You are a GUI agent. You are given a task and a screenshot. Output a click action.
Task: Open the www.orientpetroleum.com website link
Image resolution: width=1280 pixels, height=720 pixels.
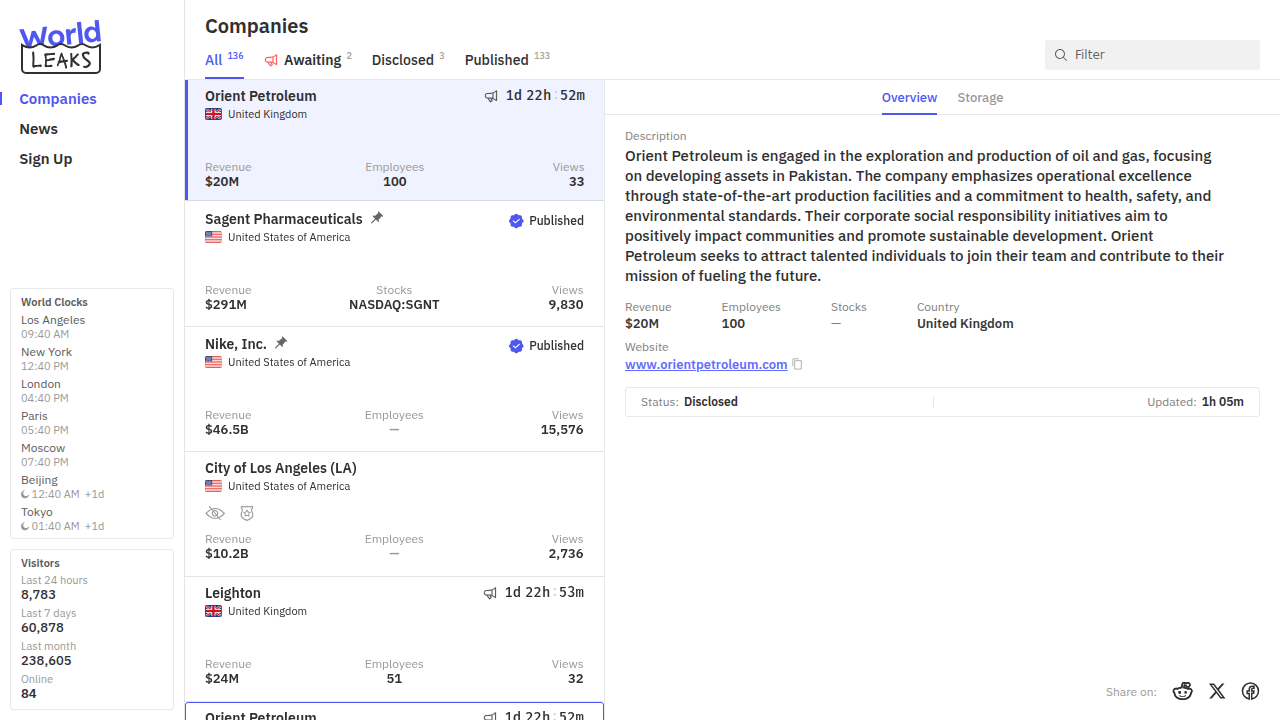[x=706, y=365]
